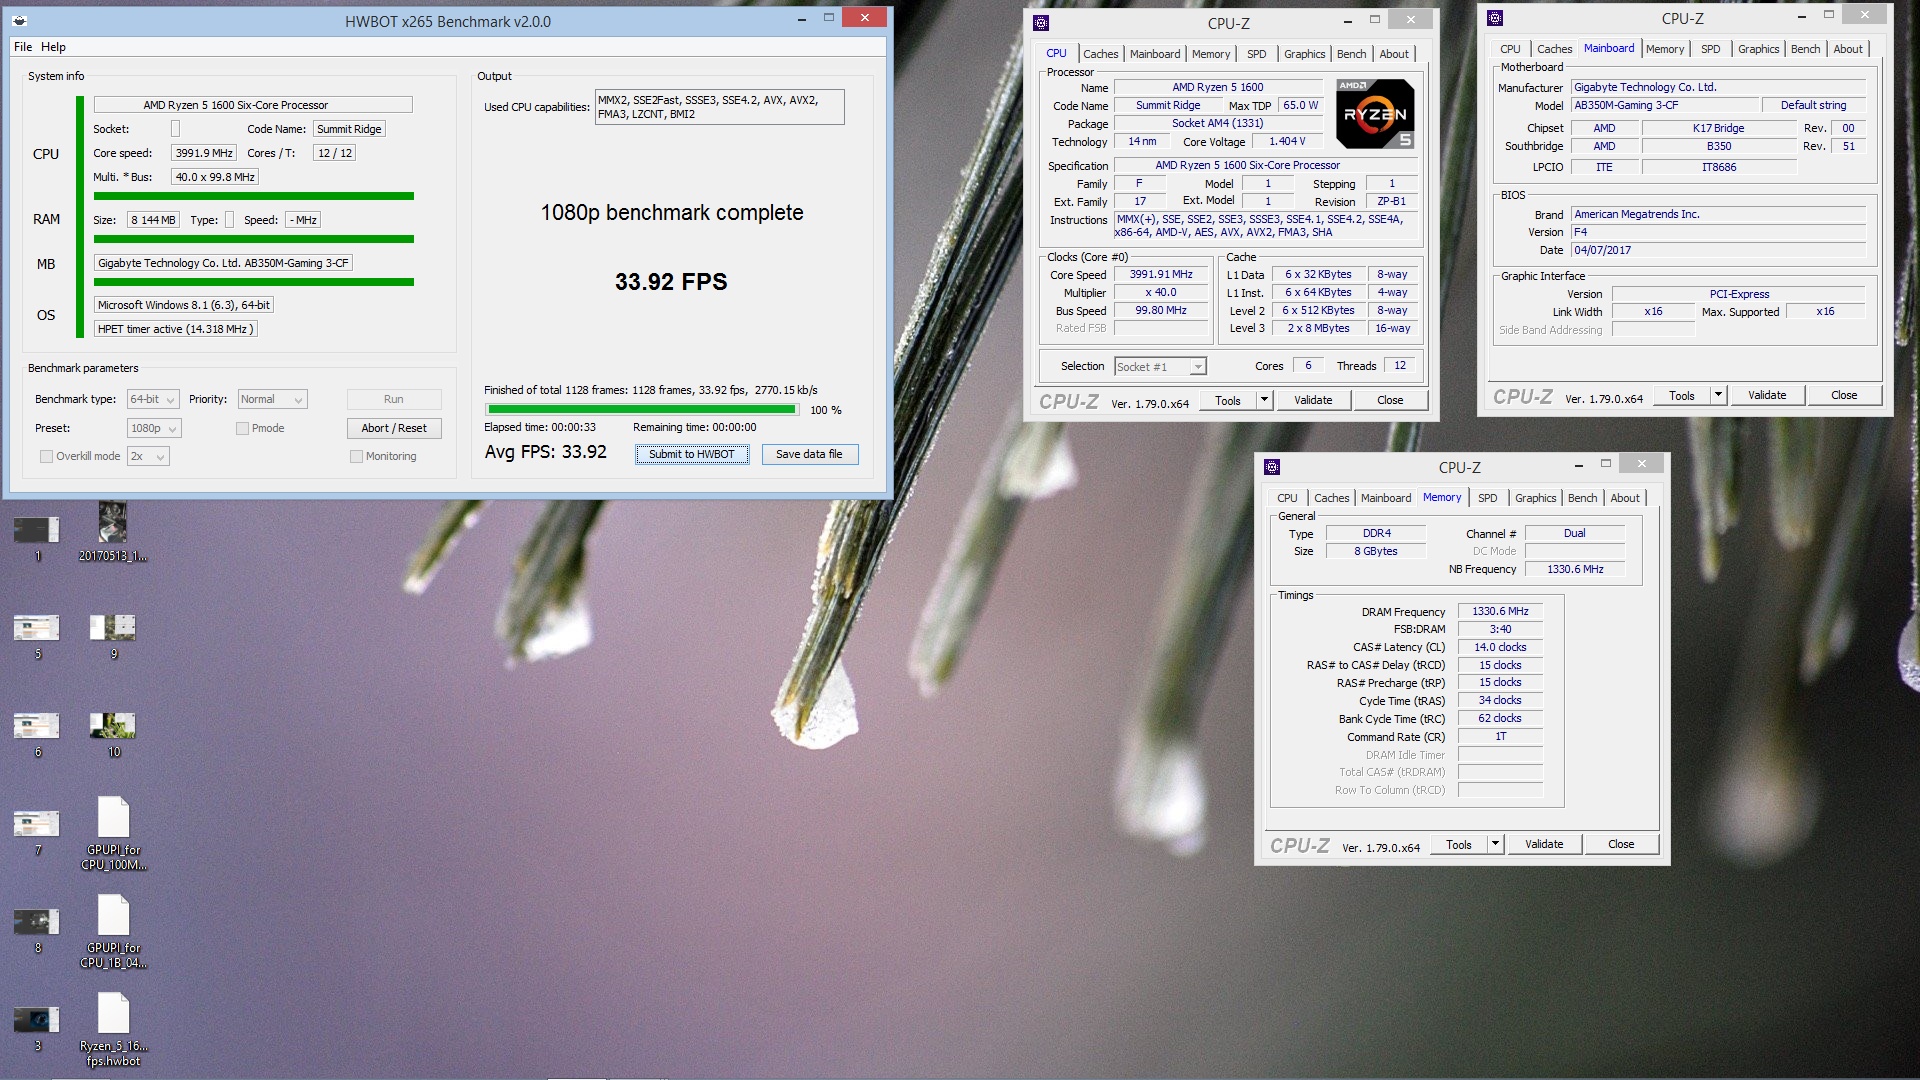Click the Abort / Reset button

(394, 428)
